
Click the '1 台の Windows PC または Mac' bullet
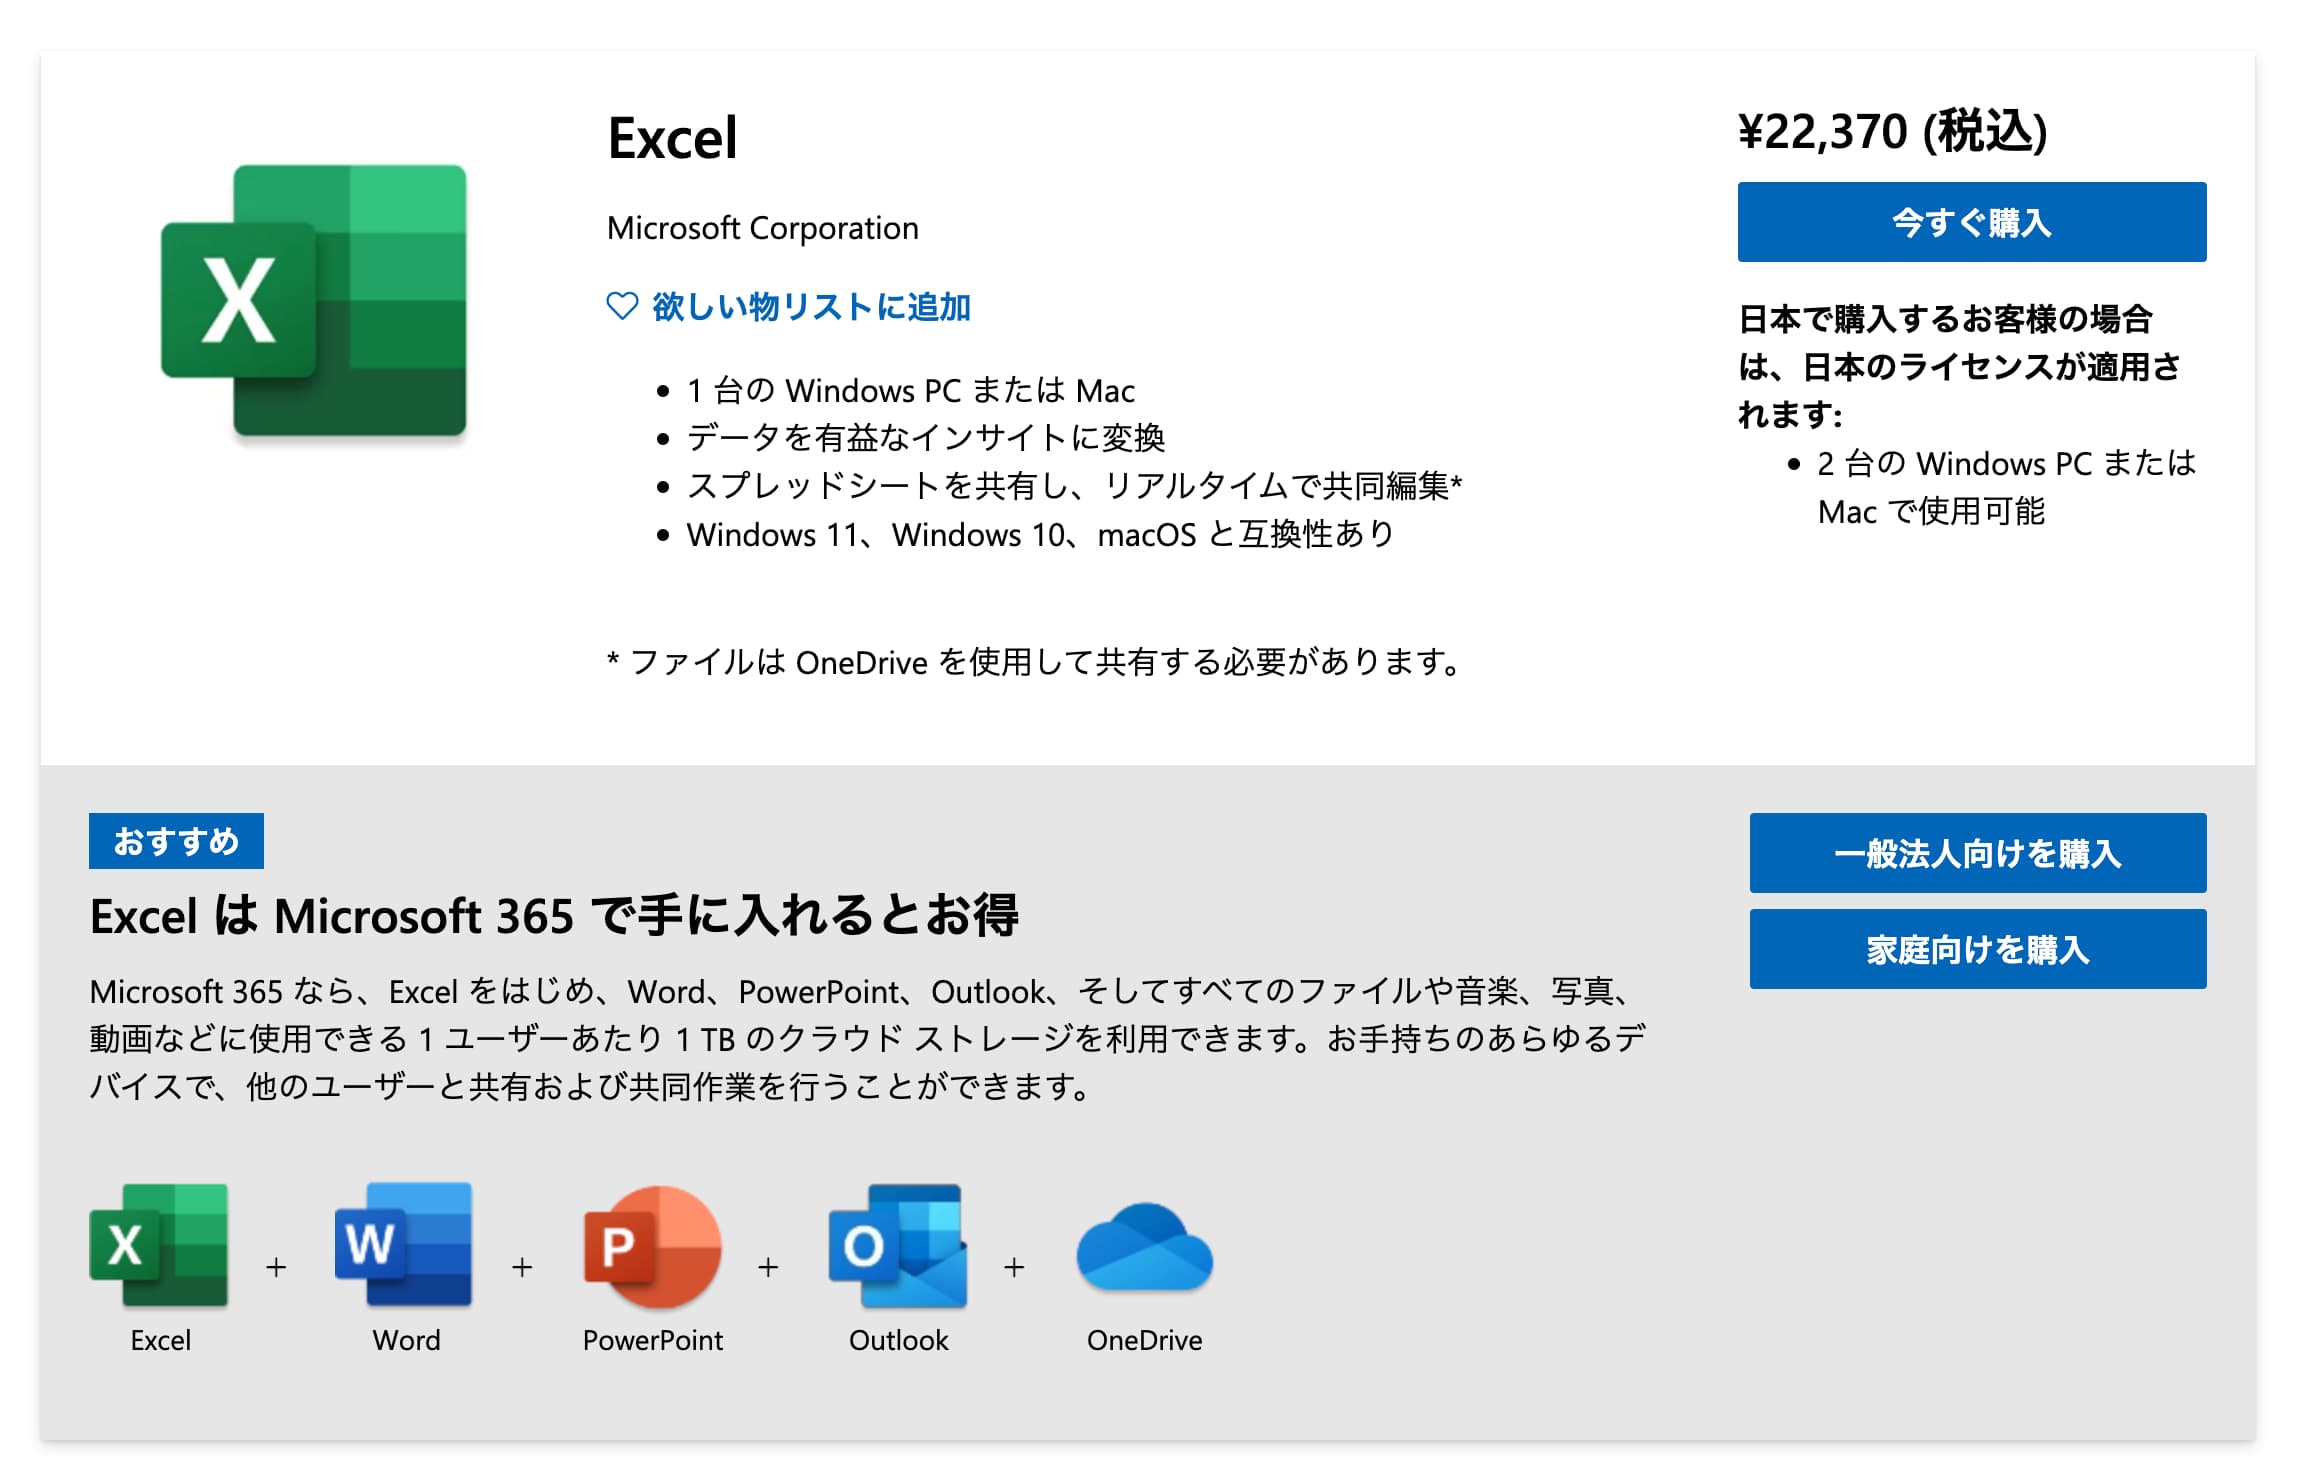coord(910,390)
